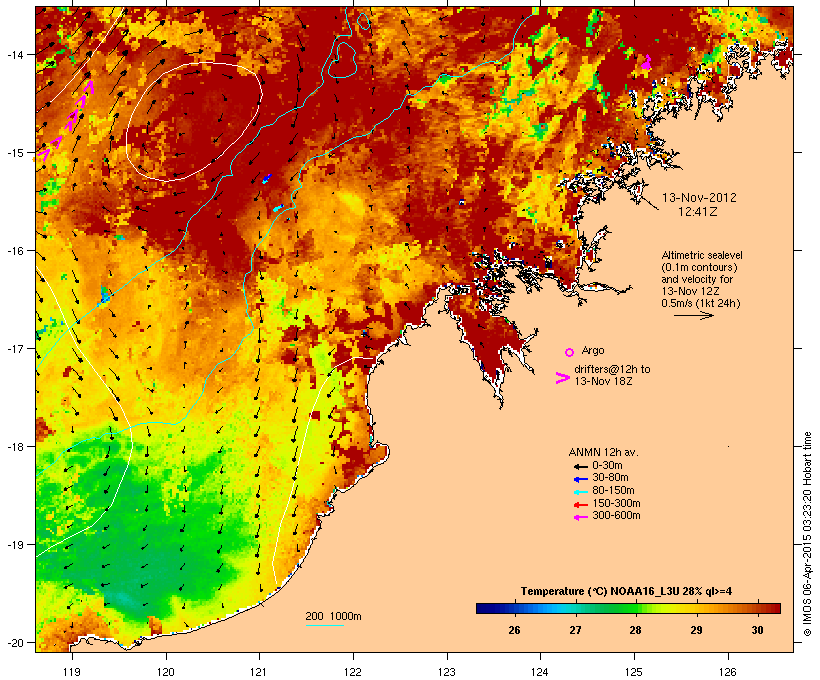Click the '-15' latitude axis label
This screenshot has width=820, height=680.
14,153
